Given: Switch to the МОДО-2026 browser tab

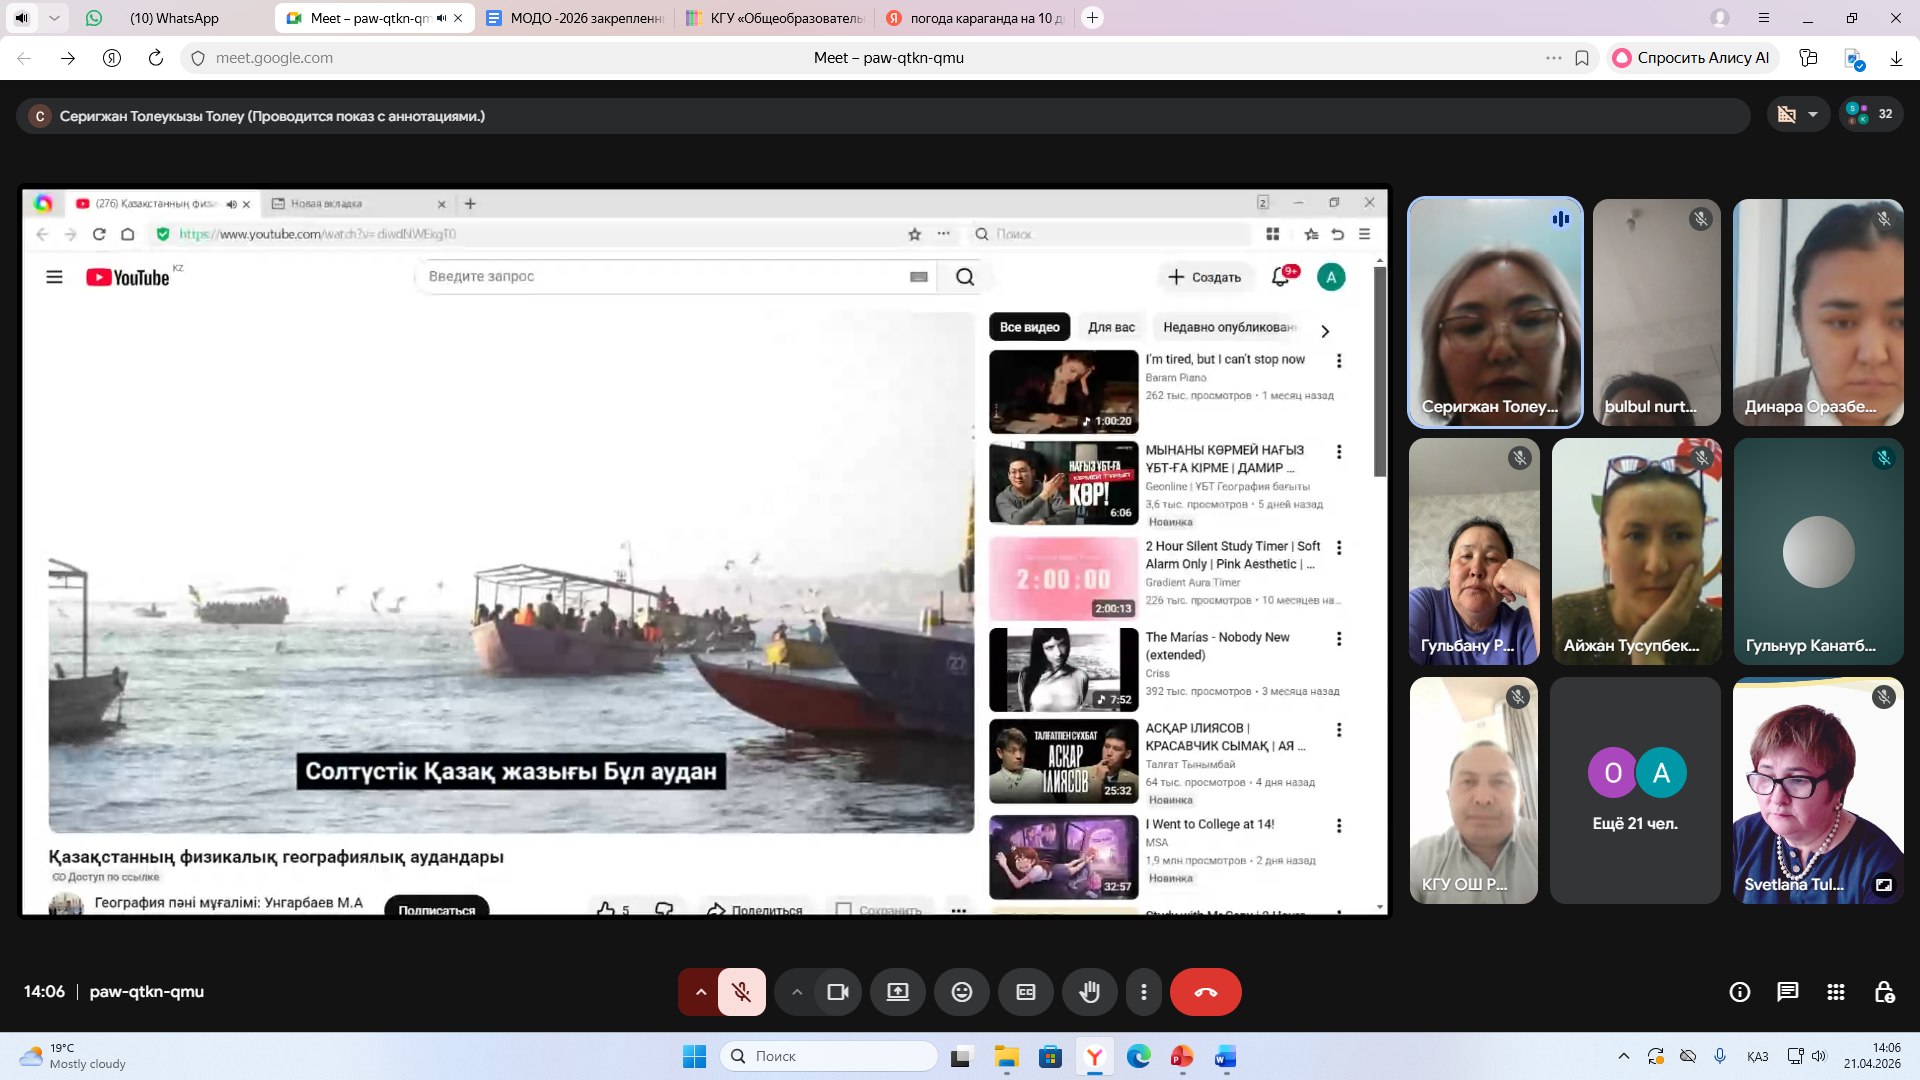Looking at the screenshot, I should click(585, 18).
